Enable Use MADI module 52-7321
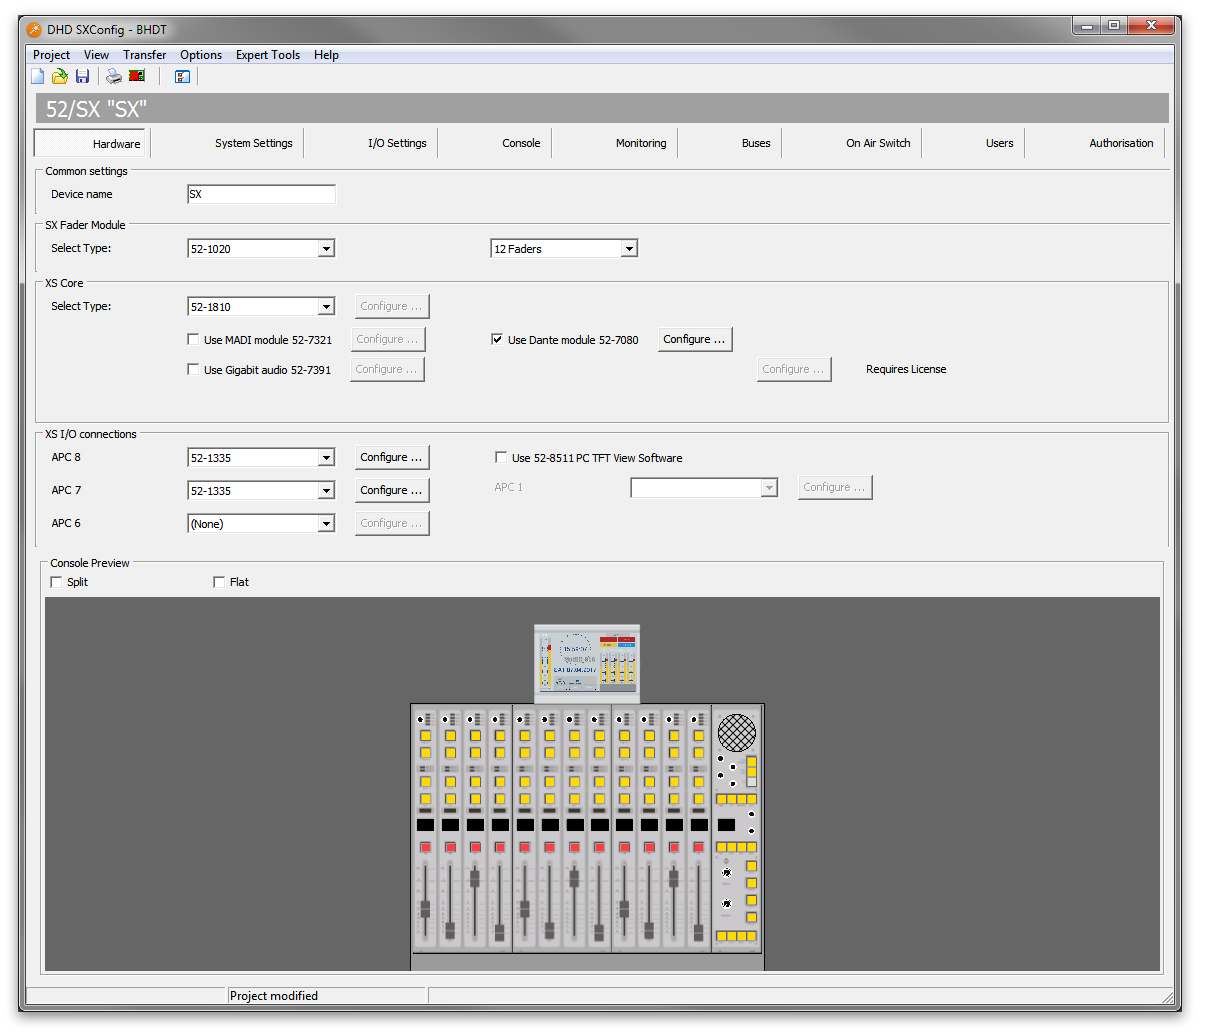 pos(193,340)
